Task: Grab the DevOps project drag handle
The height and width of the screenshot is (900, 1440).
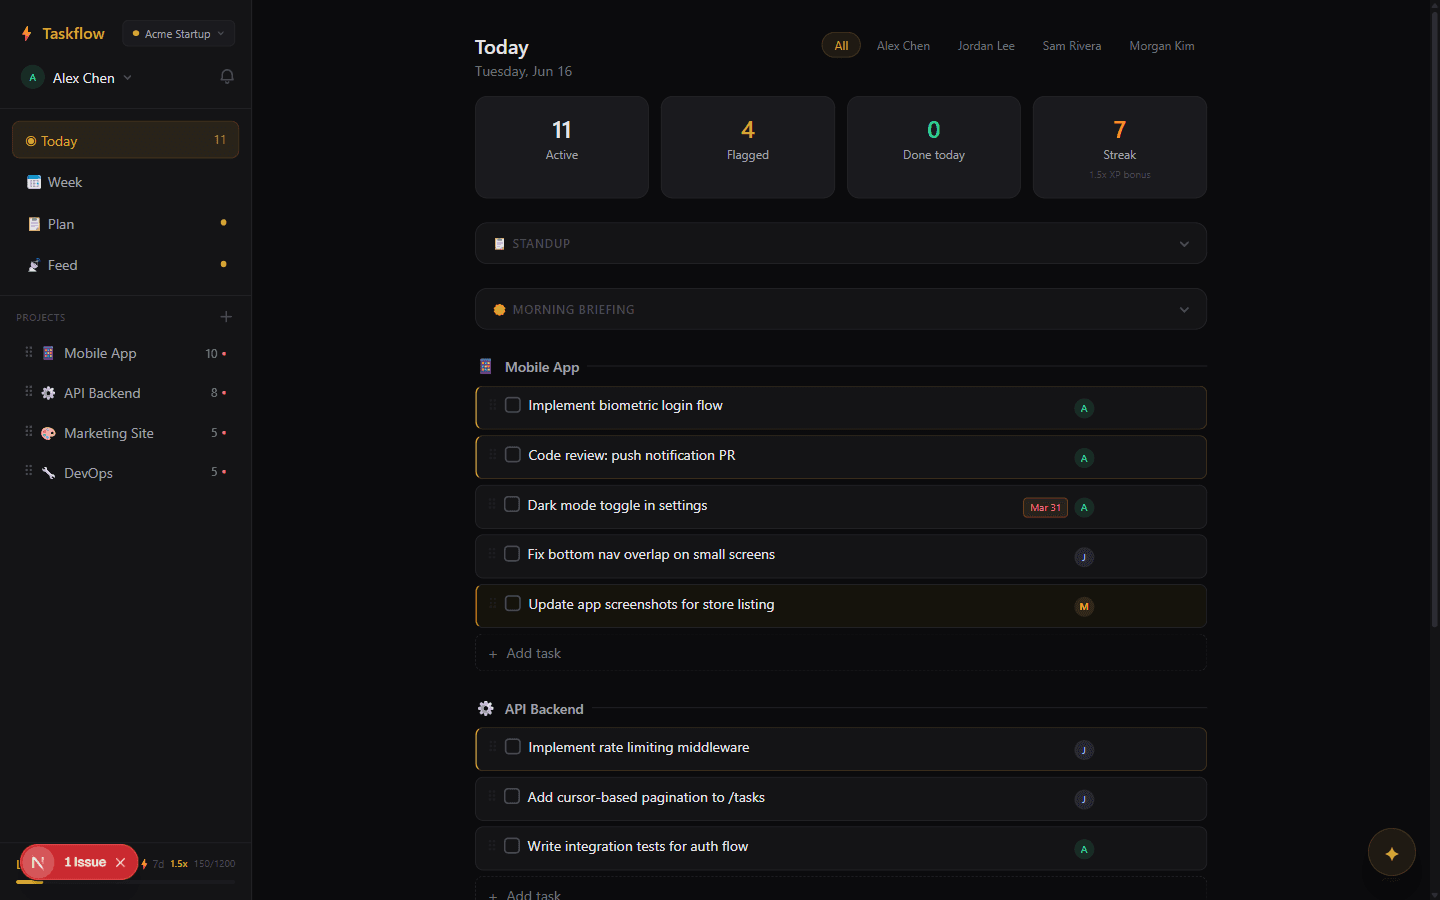Action: click(29, 471)
